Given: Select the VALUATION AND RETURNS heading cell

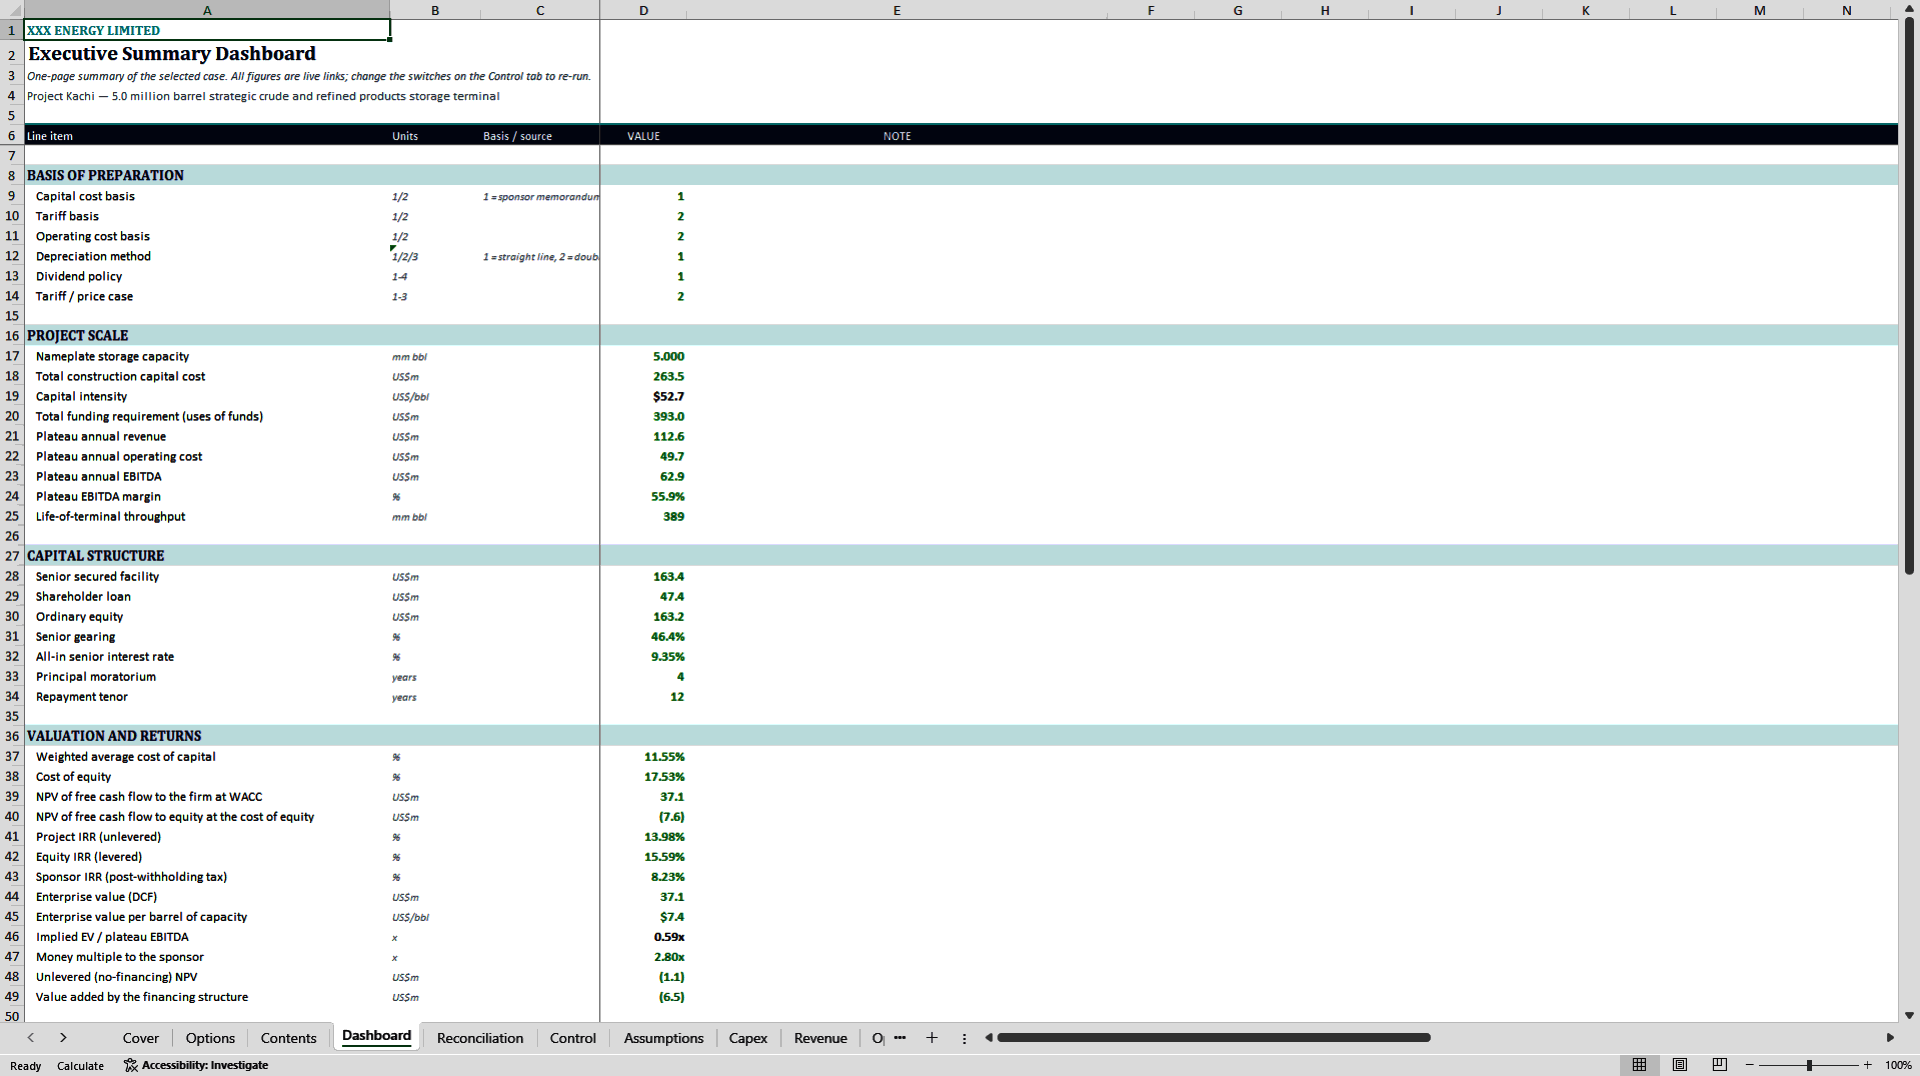Looking at the screenshot, I should point(207,736).
